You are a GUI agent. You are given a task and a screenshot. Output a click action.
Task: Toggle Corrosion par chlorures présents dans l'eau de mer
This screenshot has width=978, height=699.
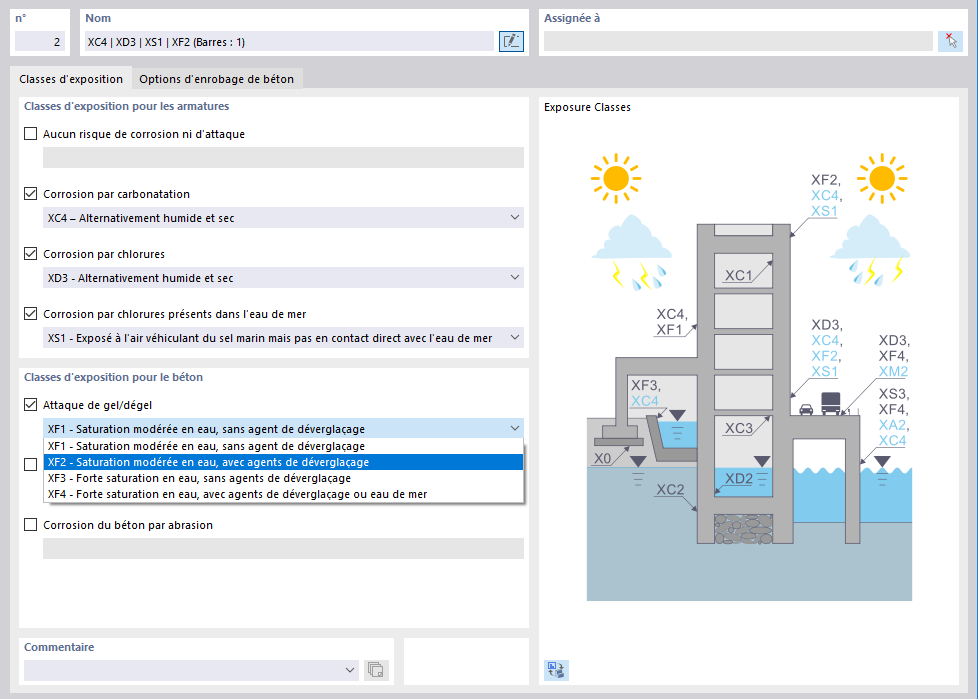click(x=31, y=314)
